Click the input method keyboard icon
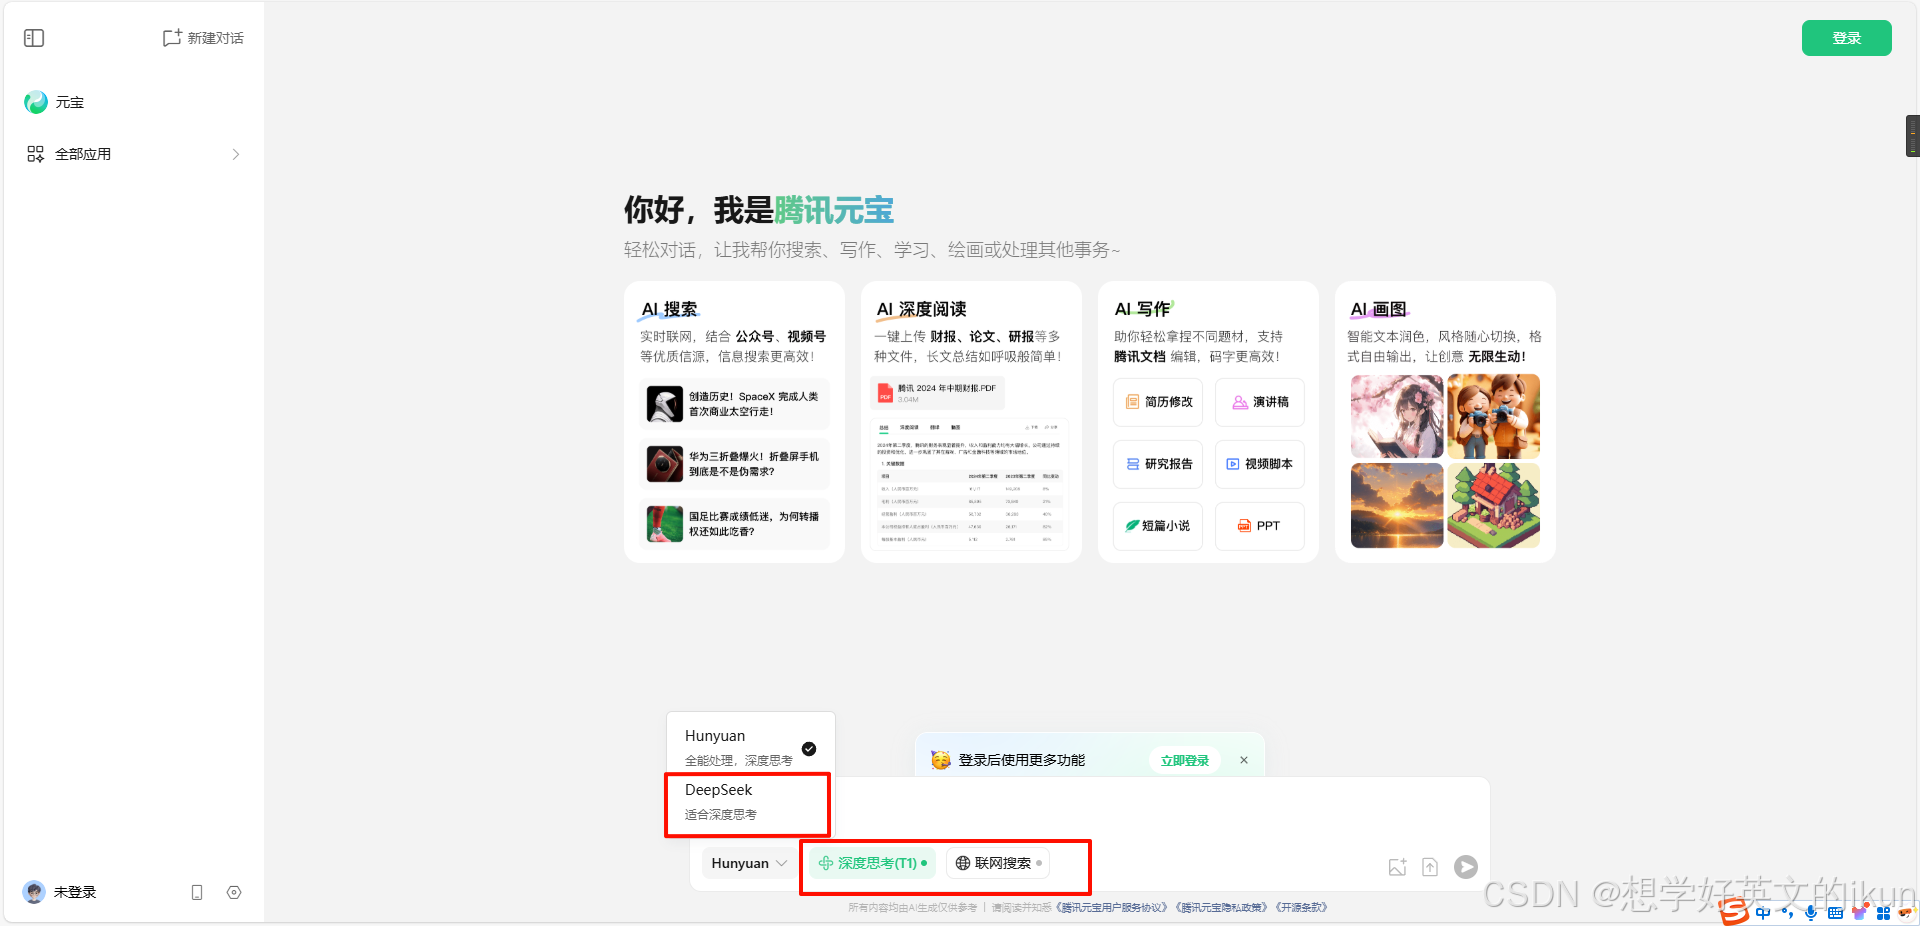The image size is (1920, 926). point(1835,913)
